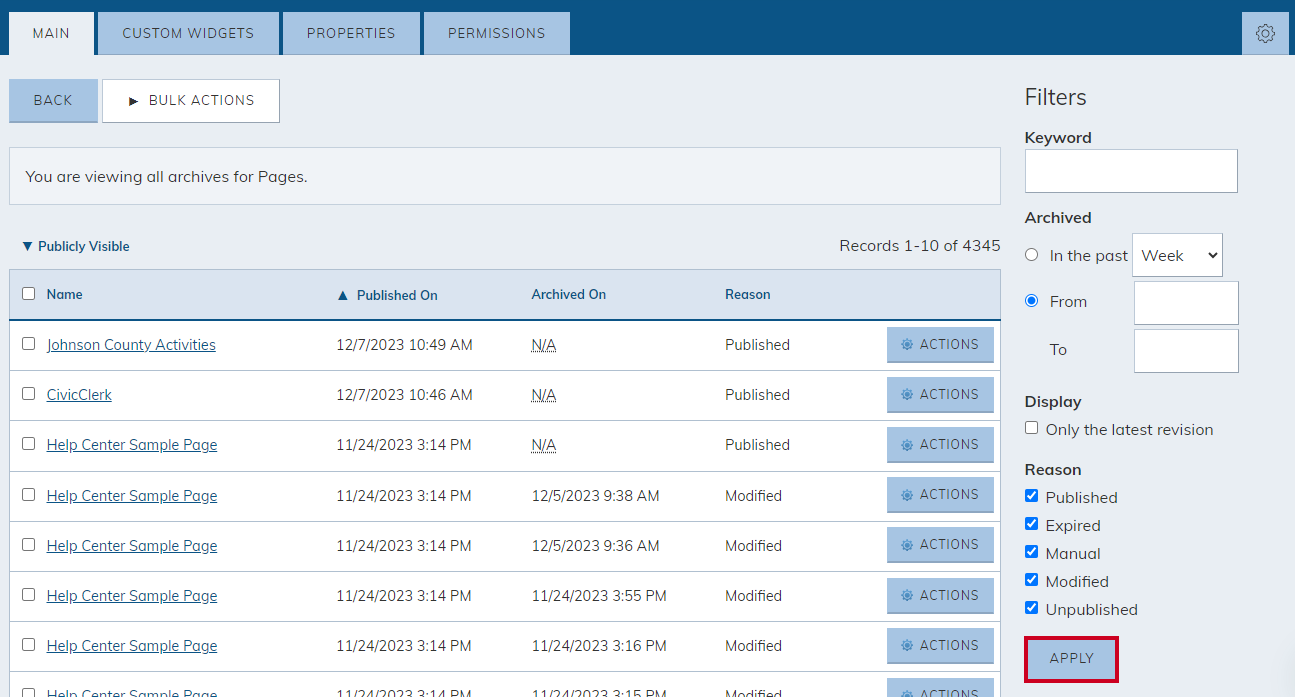Uncheck the Modified reason filter
1295x697 pixels.
point(1032,580)
